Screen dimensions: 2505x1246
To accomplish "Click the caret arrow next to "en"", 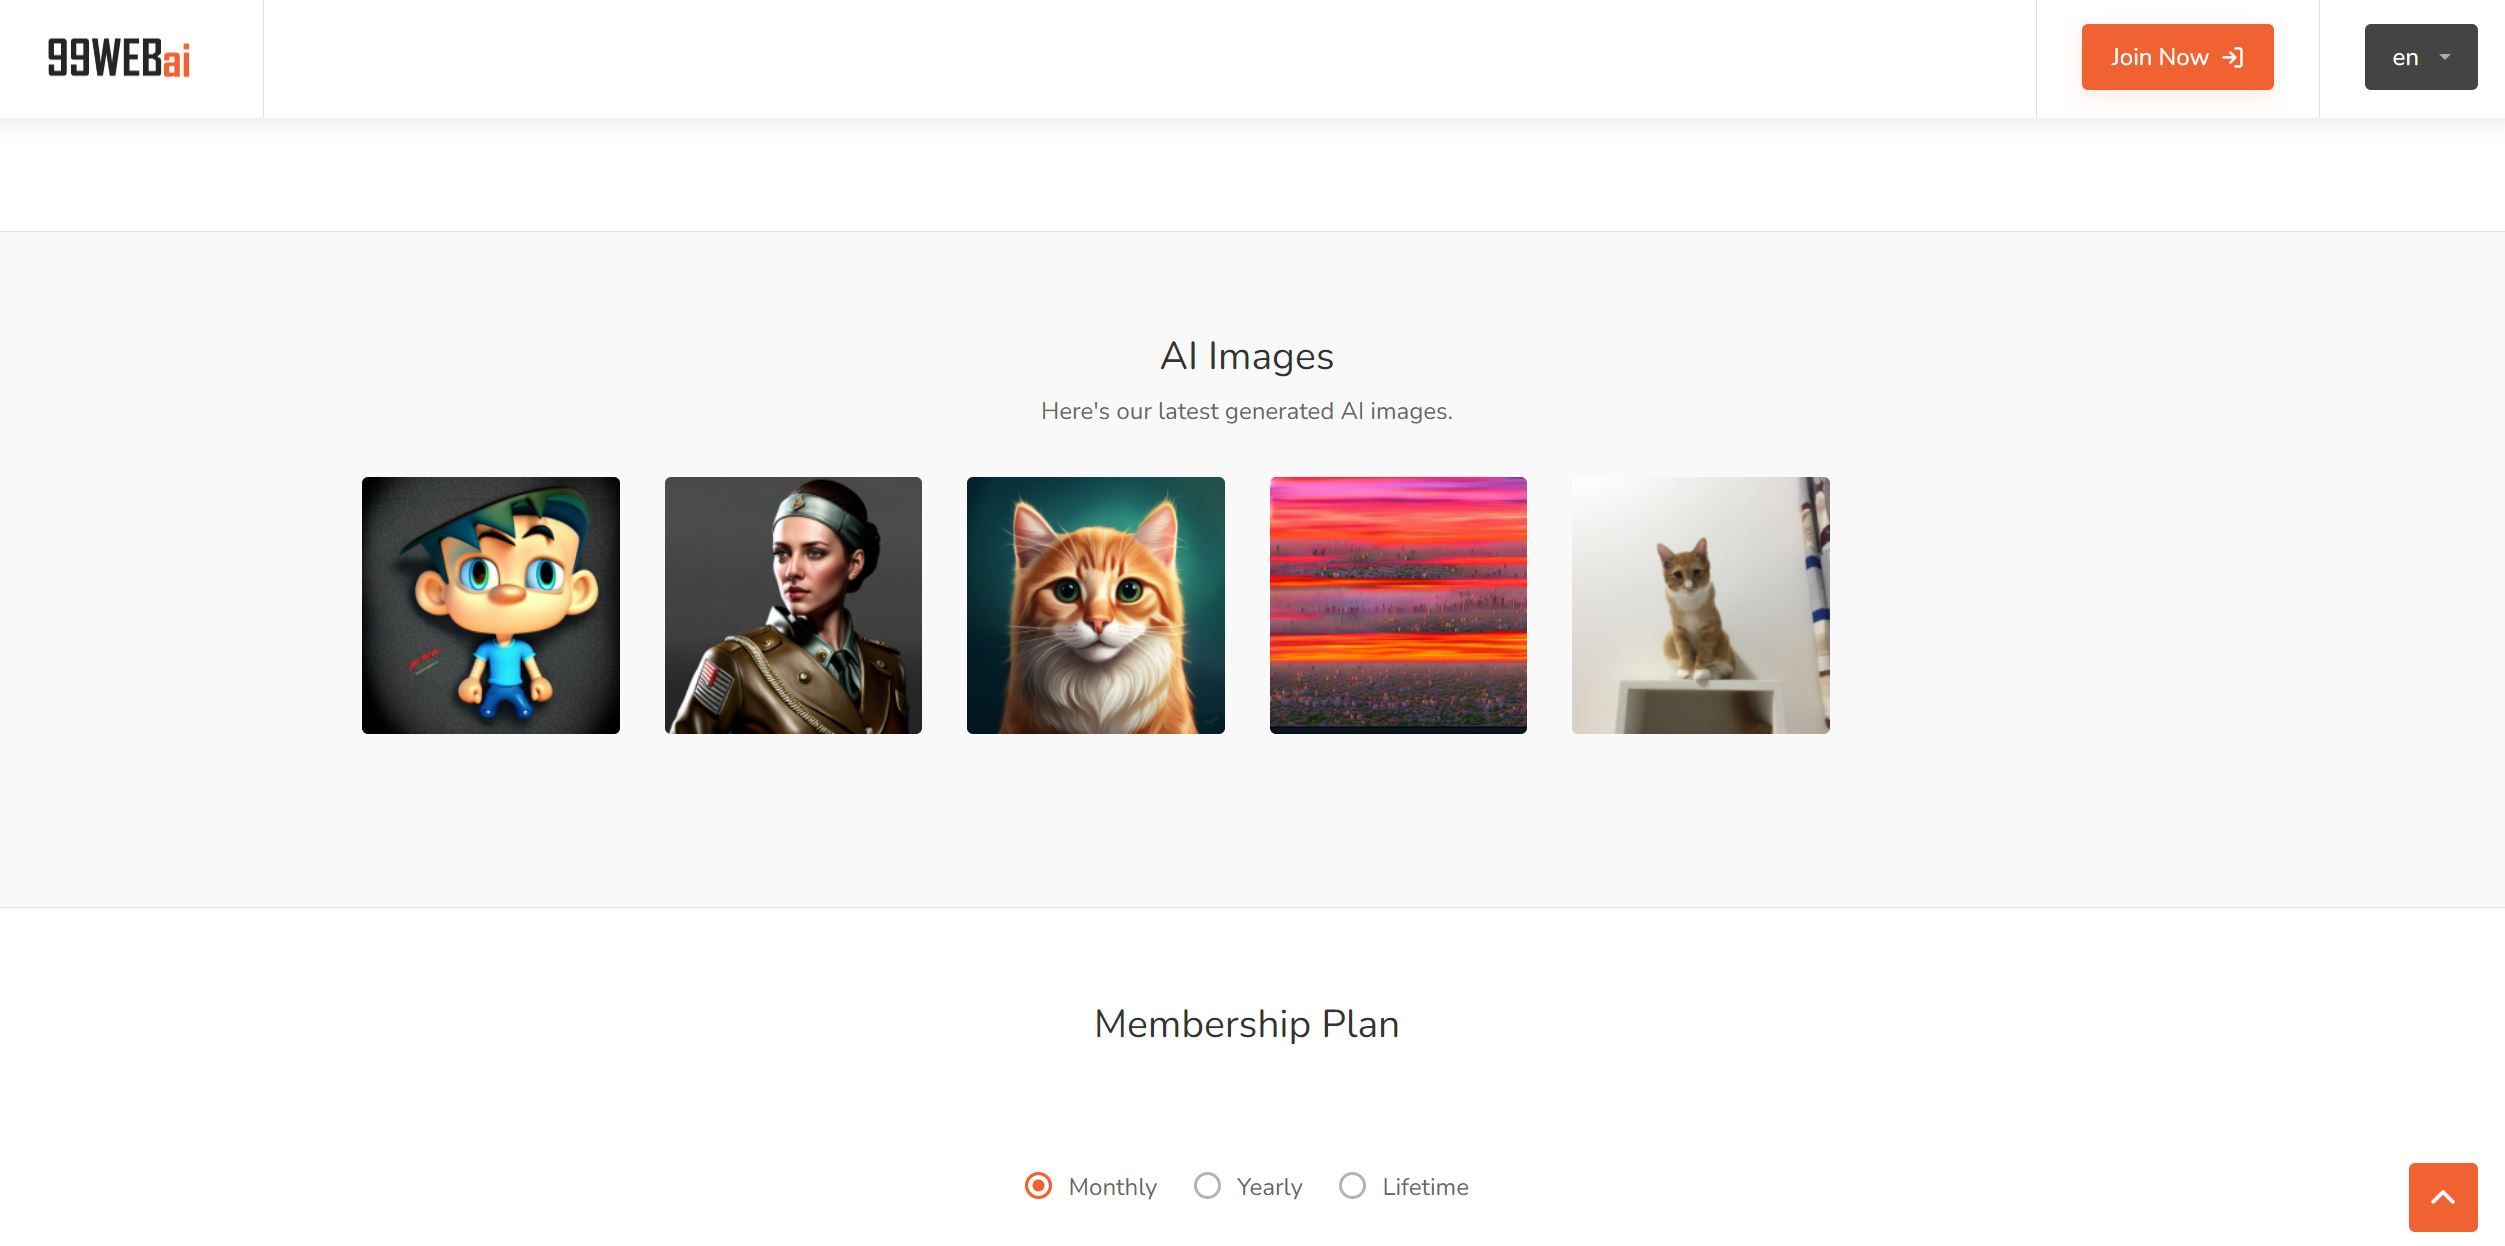I will [x=2445, y=57].
